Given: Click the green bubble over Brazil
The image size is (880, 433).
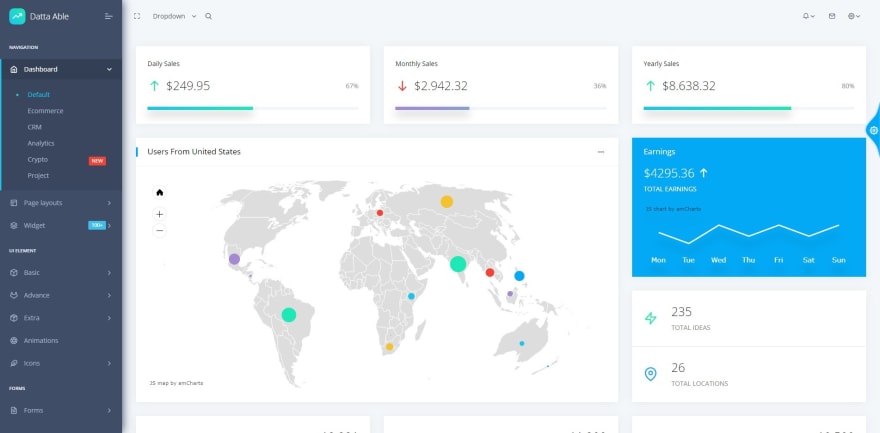Looking at the screenshot, I should [x=288, y=315].
